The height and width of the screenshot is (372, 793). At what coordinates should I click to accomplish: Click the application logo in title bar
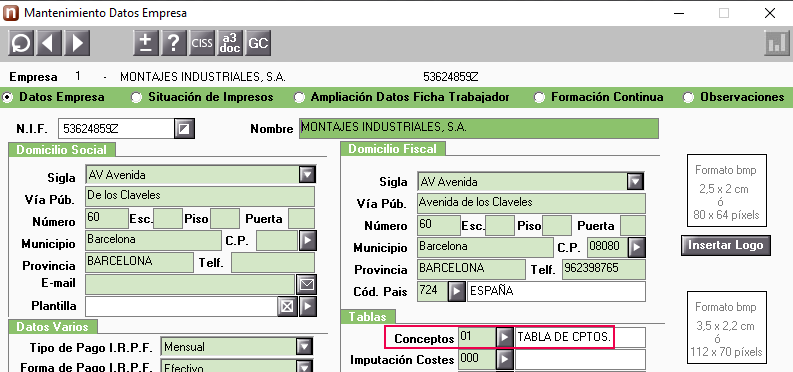11,13
